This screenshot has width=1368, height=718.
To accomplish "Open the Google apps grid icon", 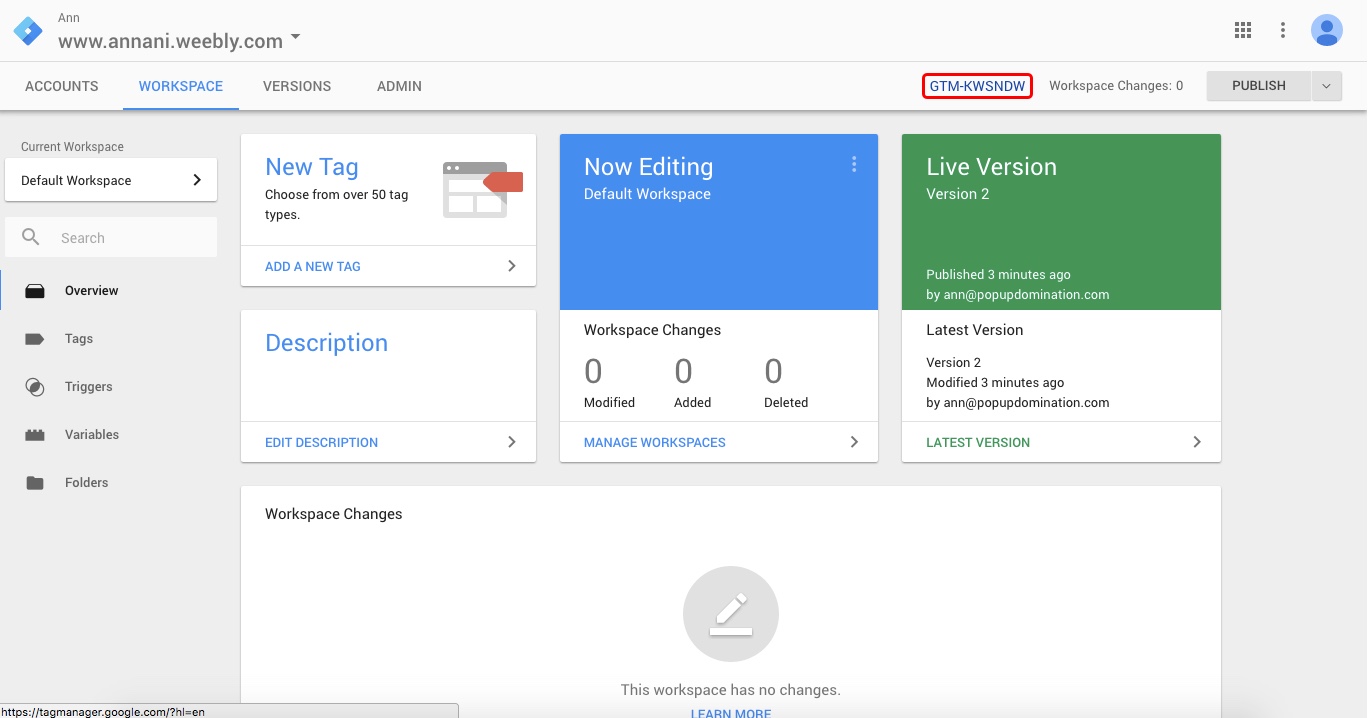I will tap(1243, 30).
